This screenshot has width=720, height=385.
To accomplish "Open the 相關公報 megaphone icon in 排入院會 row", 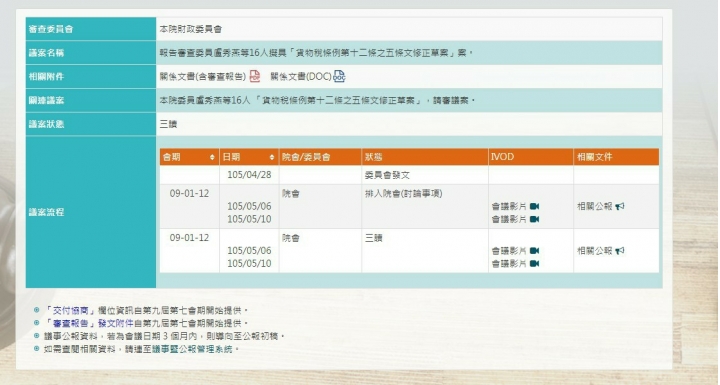I will [x=620, y=206].
